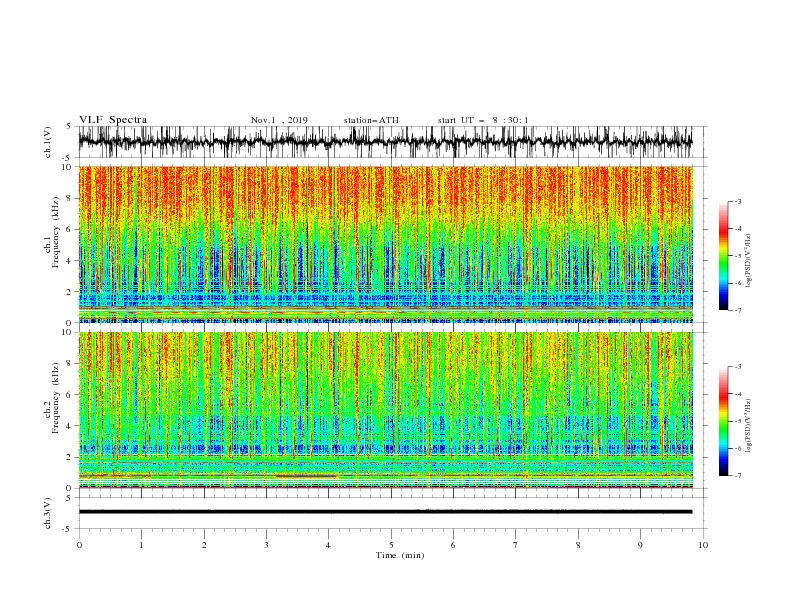Click the "8" kHz tick of ch.1 spectrogram
Image resolution: width=792 pixels, height=612 pixels.
(70, 198)
